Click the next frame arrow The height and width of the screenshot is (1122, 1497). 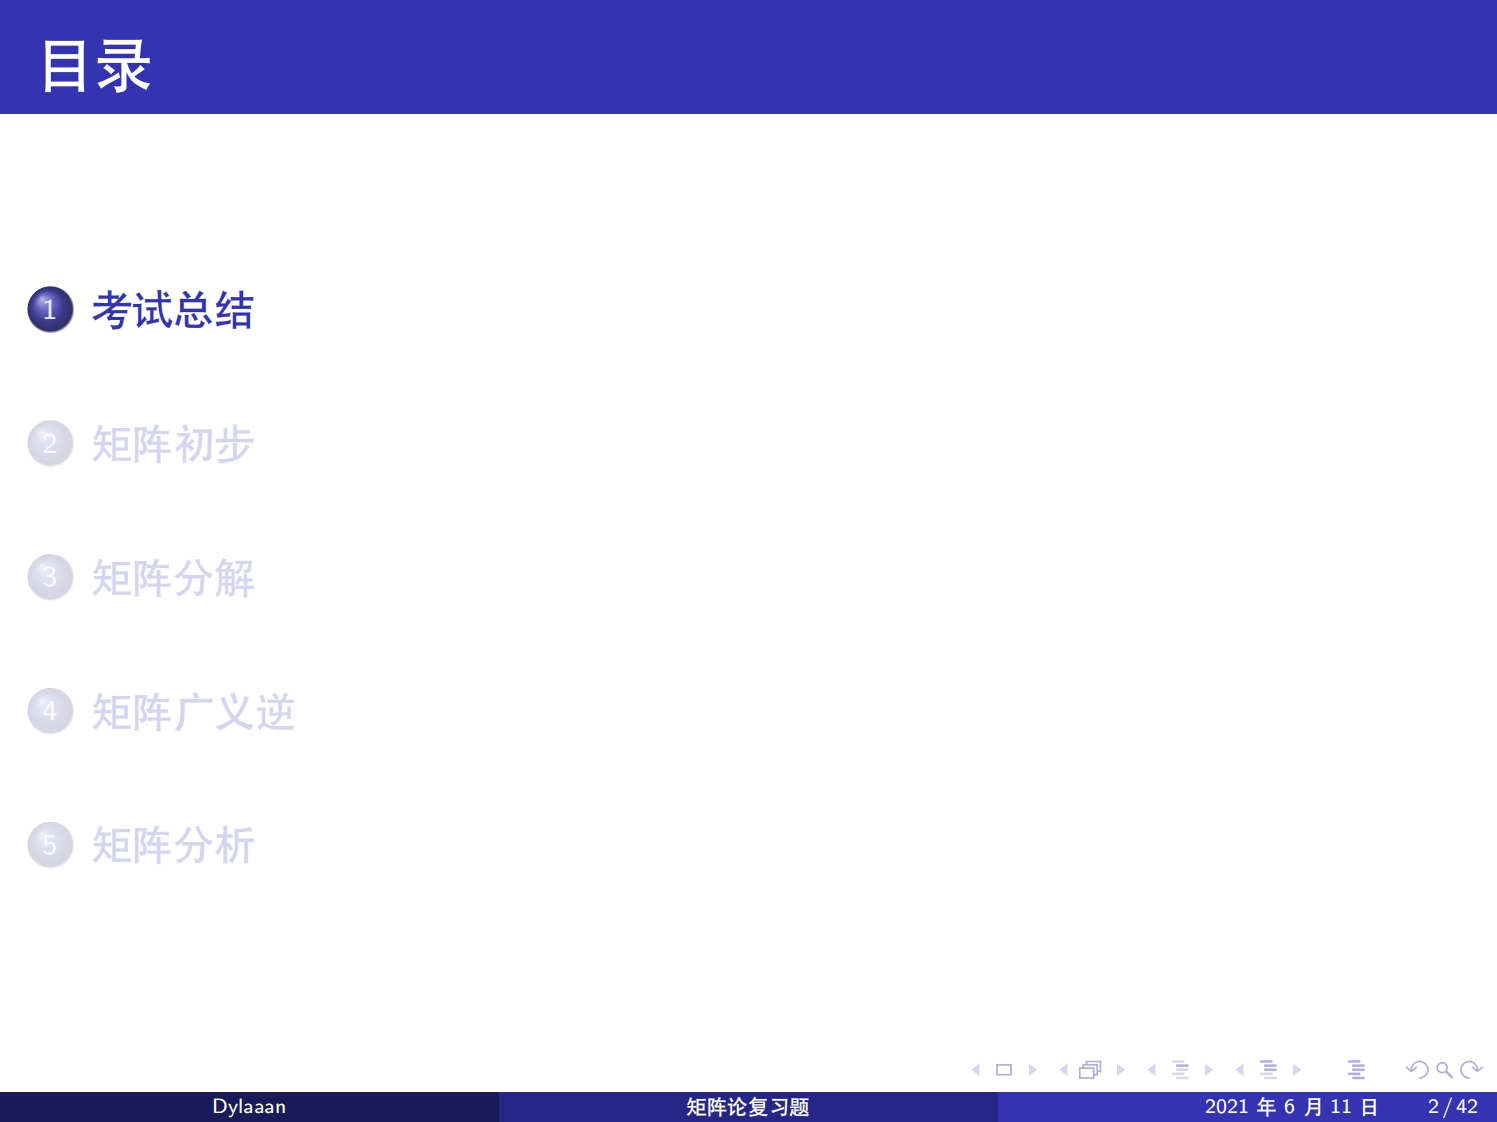1121,1070
